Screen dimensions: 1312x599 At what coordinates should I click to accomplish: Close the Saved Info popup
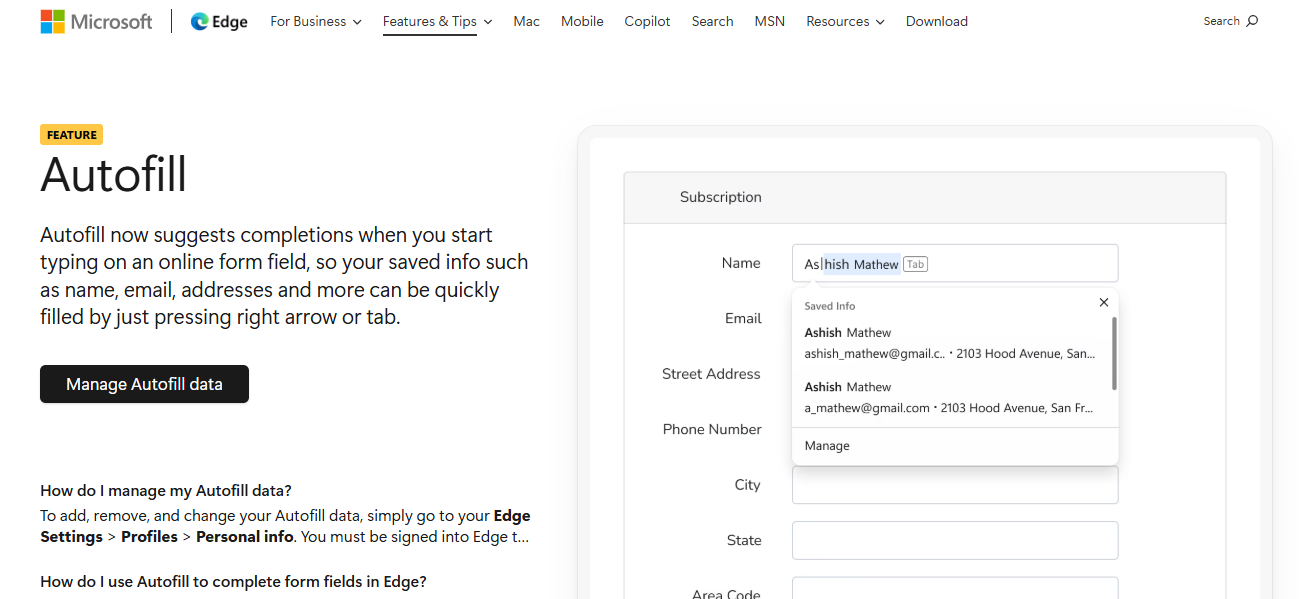coord(1104,302)
